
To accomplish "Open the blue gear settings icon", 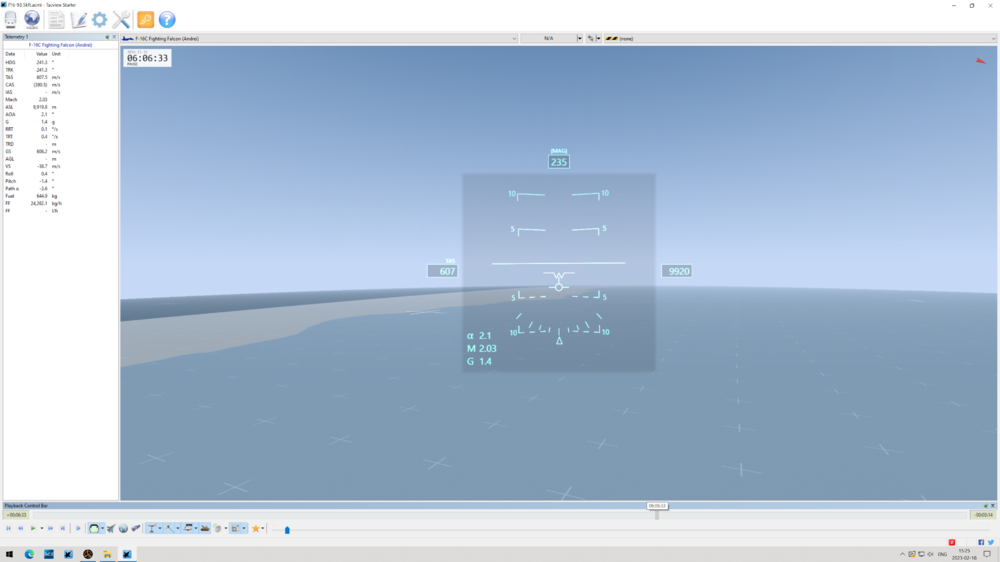I will pyautogui.click(x=99, y=20).
